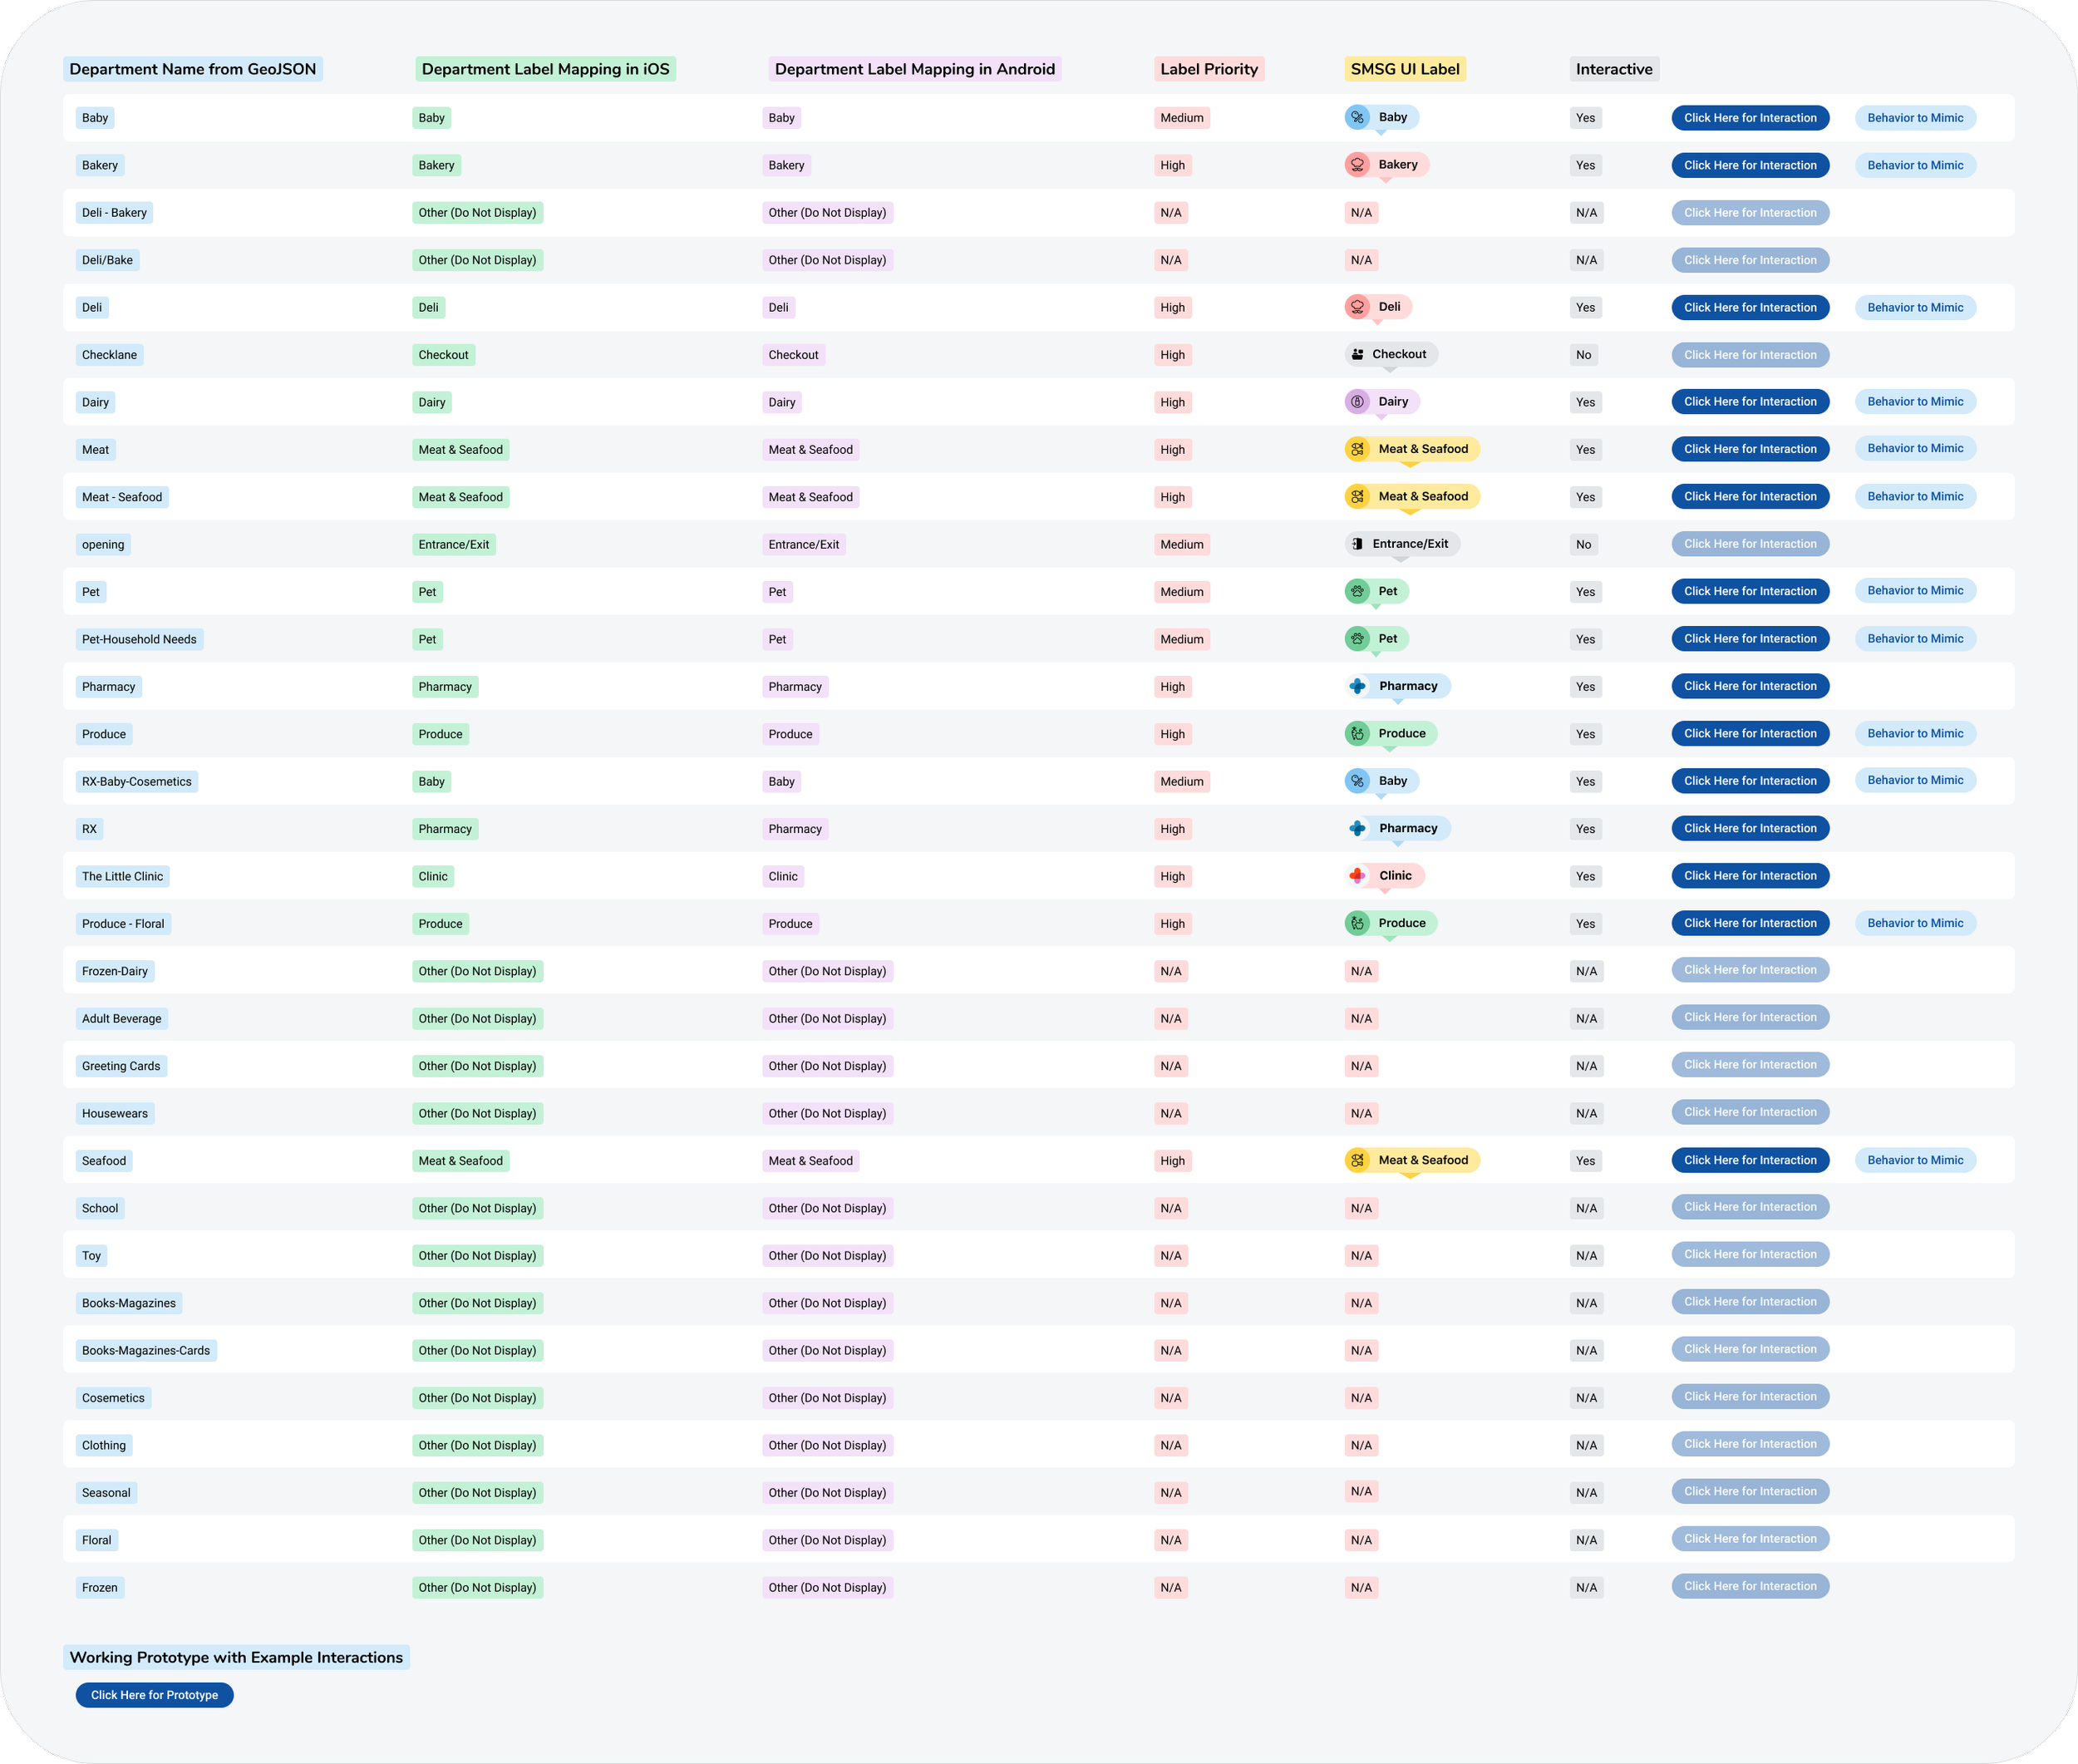Open Behavior to Mimic in the Seafood row
This screenshot has width=2078, height=1764.
(x=1914, y=1160)
